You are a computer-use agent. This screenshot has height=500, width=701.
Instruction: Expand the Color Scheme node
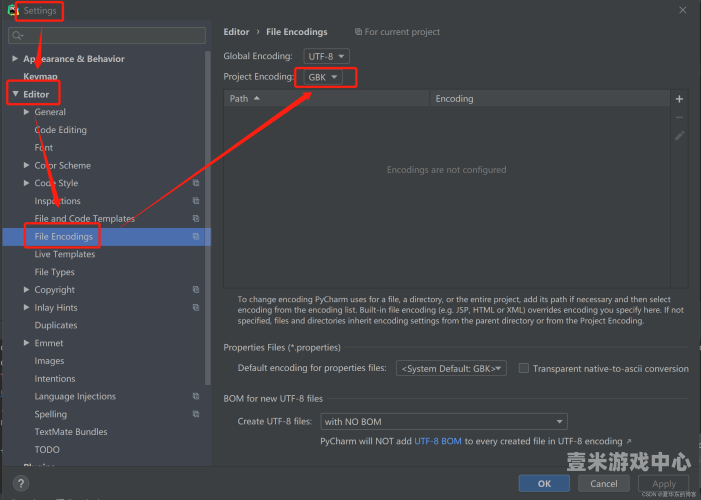pos(26,165)
